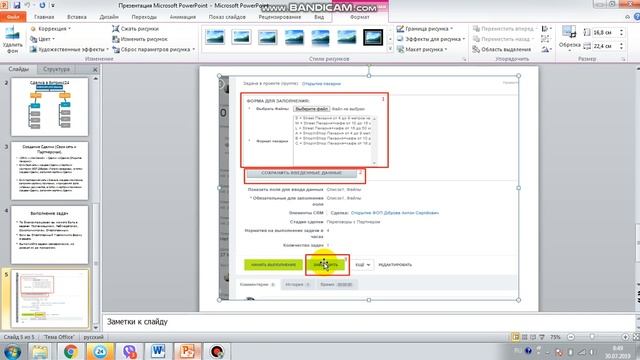Click the Slide Sorter view icon in status bar

coord(525,337)
